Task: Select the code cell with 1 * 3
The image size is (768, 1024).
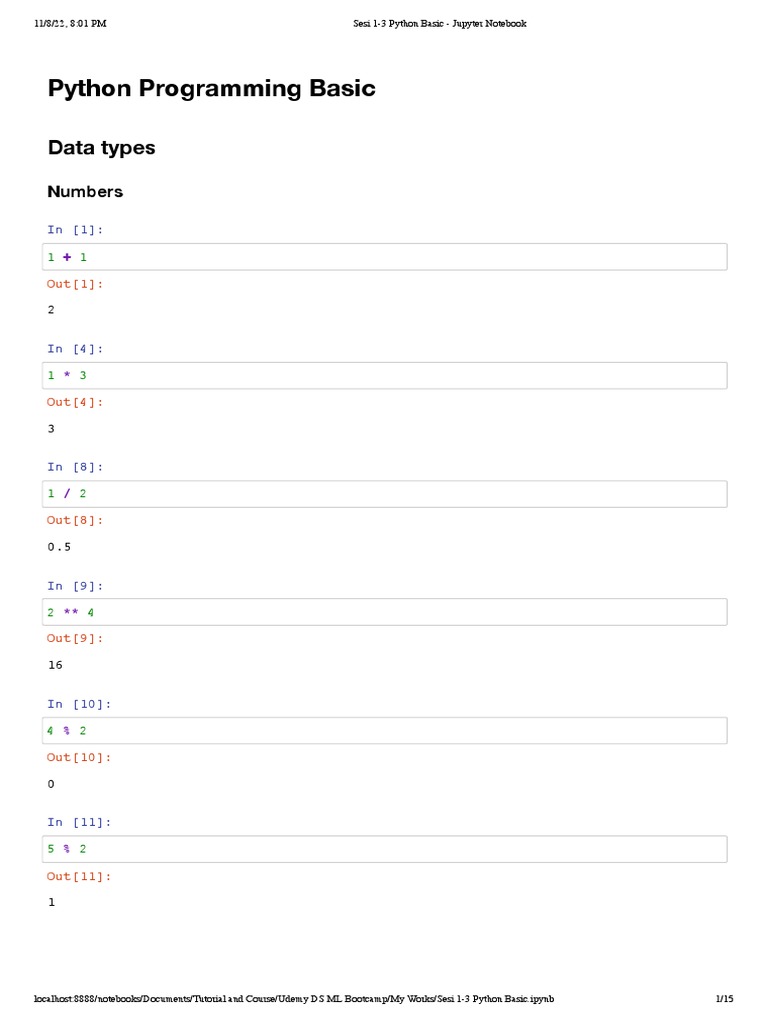Action: (386, 375)
